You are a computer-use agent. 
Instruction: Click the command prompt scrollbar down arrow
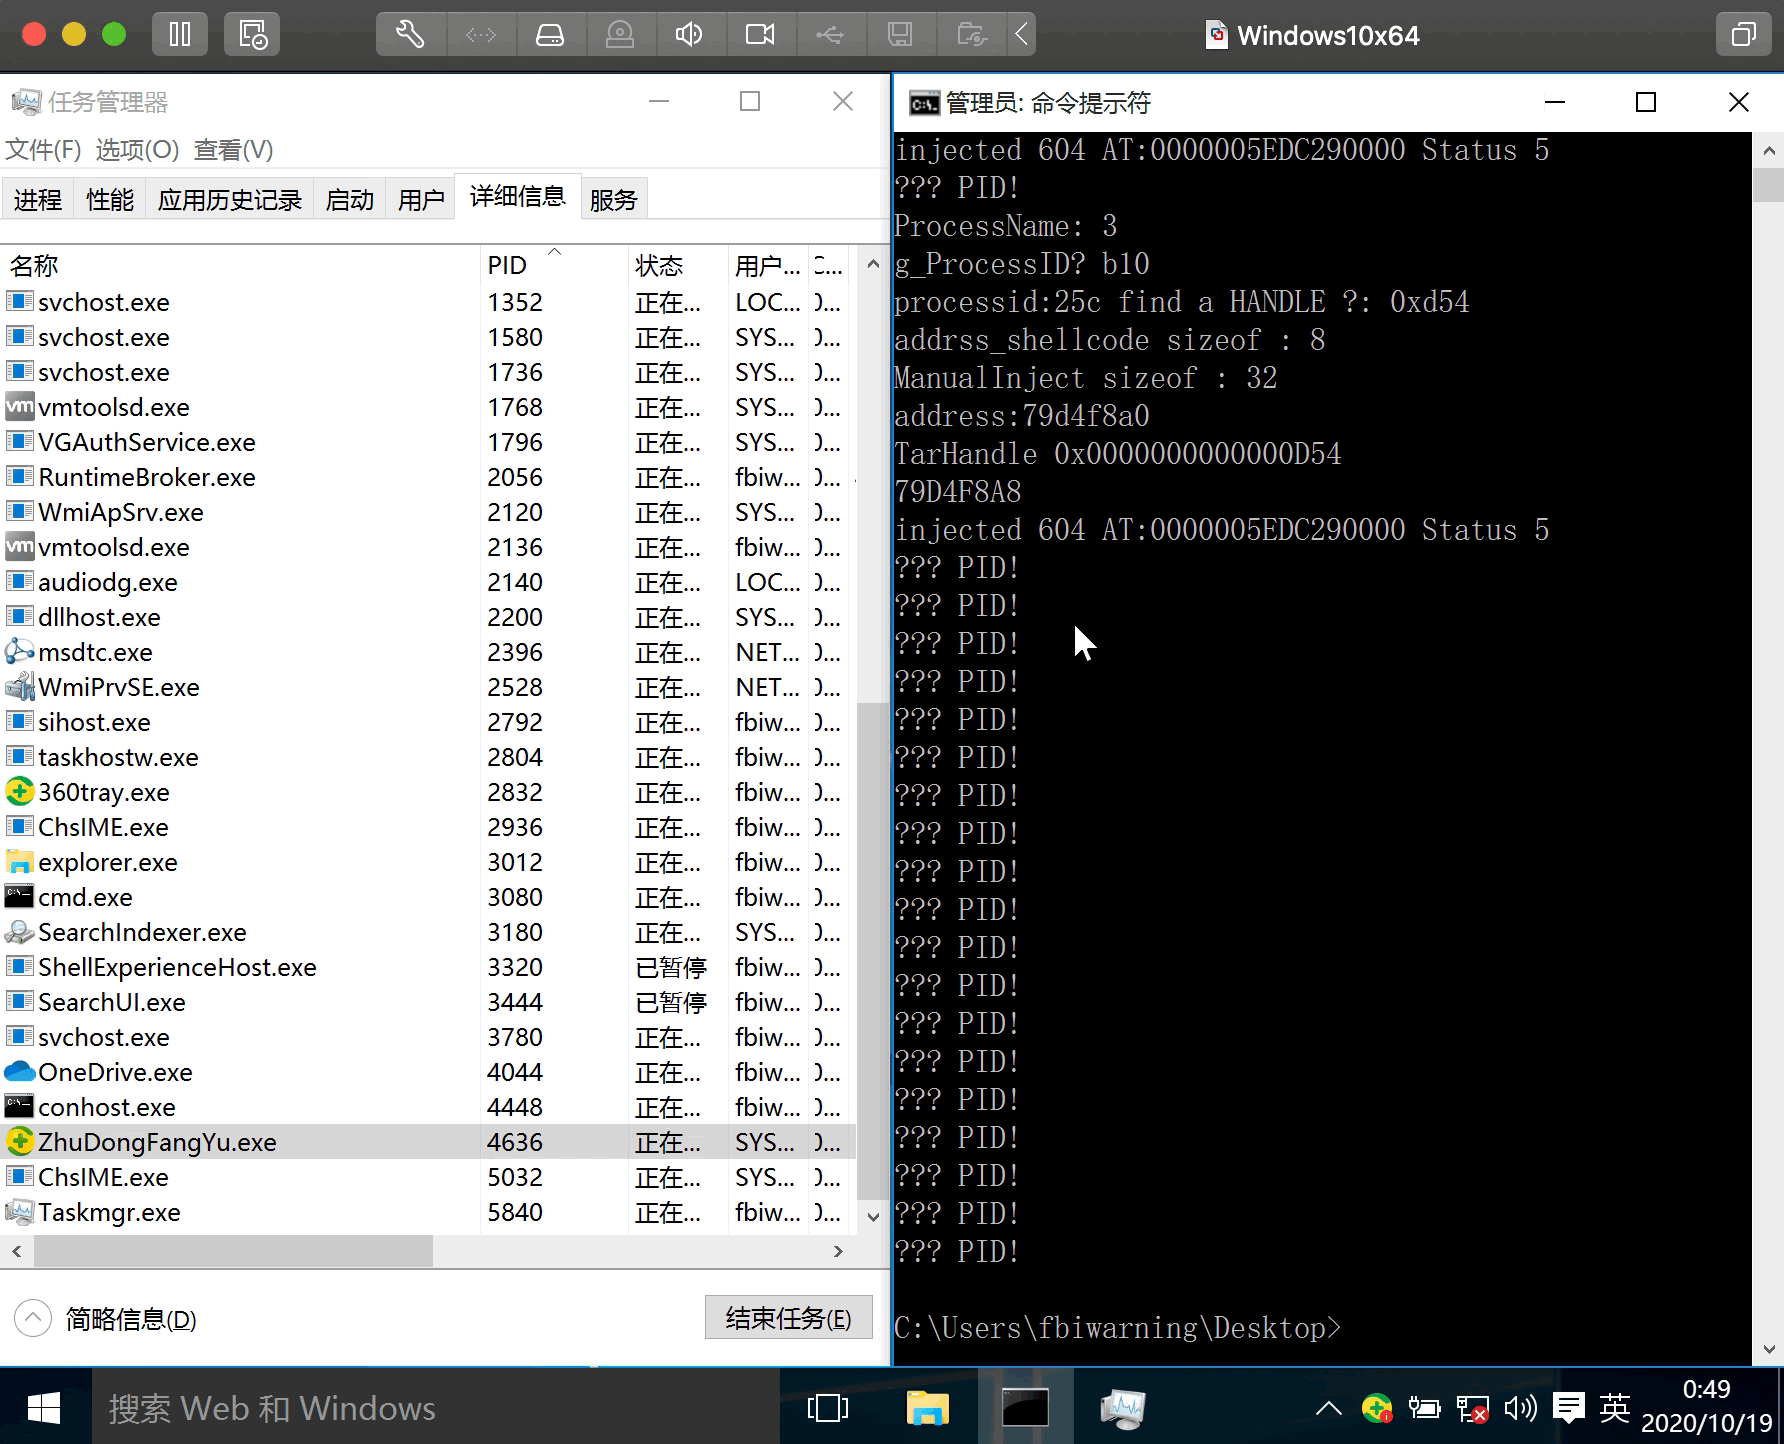tap(1768, 1349)
